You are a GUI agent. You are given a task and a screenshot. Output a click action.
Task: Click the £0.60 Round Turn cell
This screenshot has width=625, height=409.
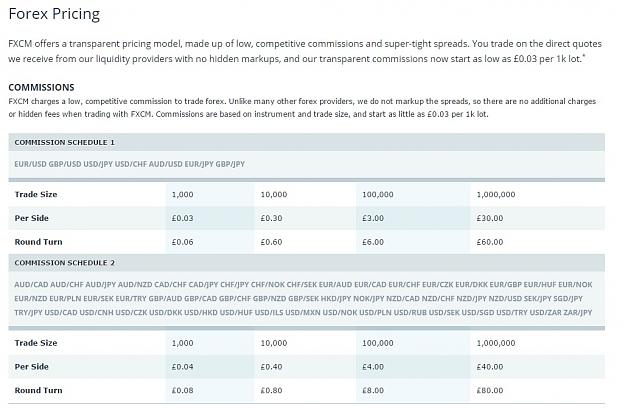tap(271, 242)
